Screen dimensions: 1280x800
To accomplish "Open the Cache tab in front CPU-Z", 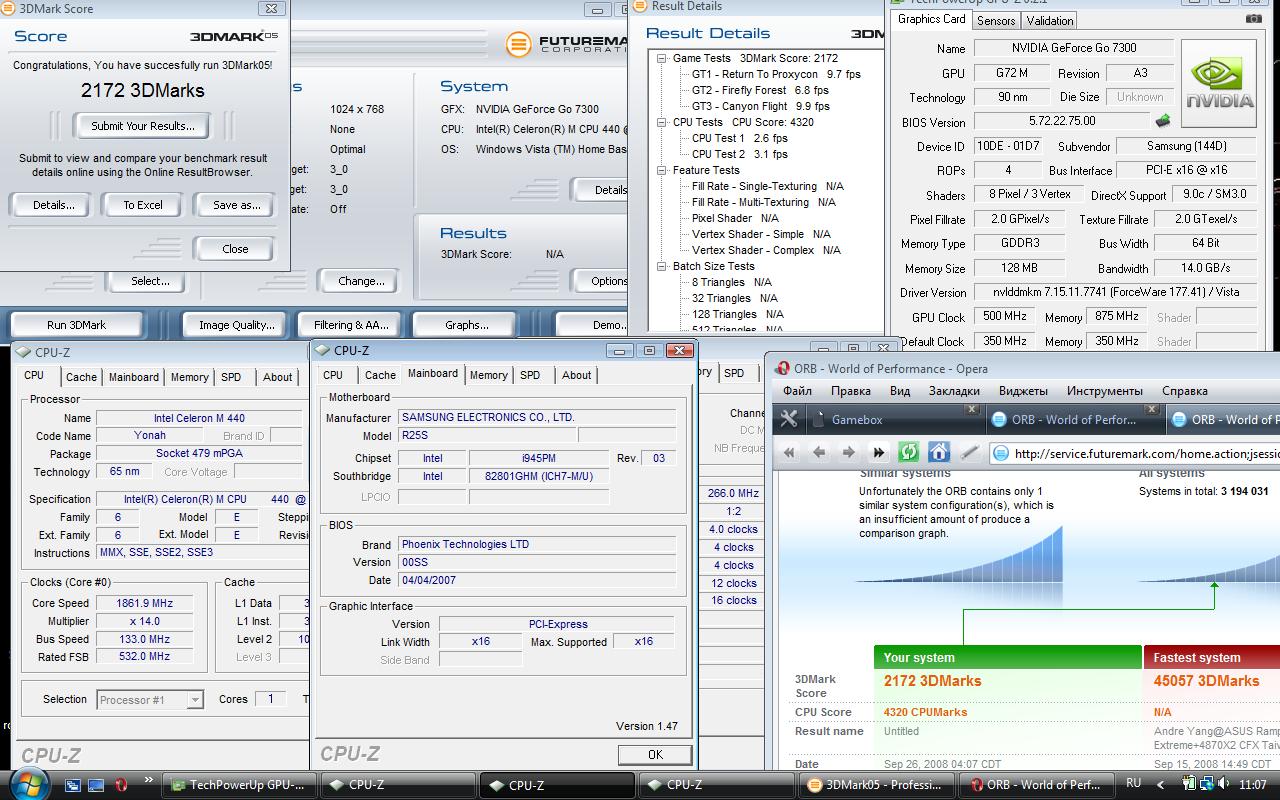I will coord(380,375).
